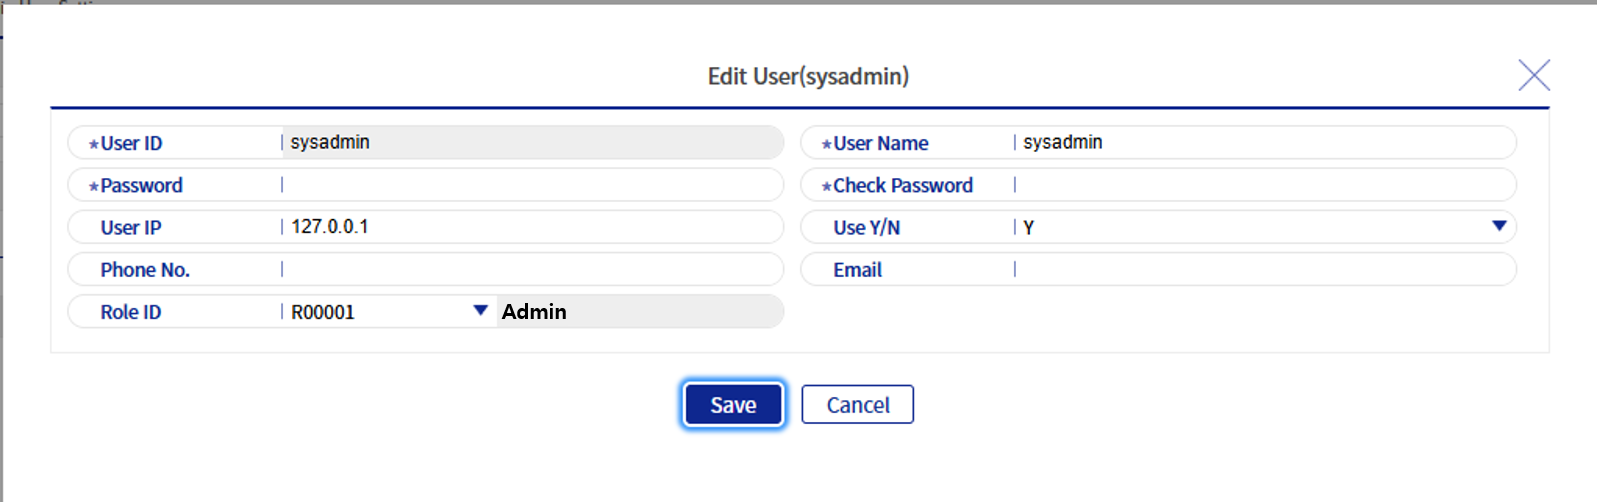The width and height of the screenshot is (1597, 502).
Task: Close the Edit User dialog
Action: click(1533, 75)
